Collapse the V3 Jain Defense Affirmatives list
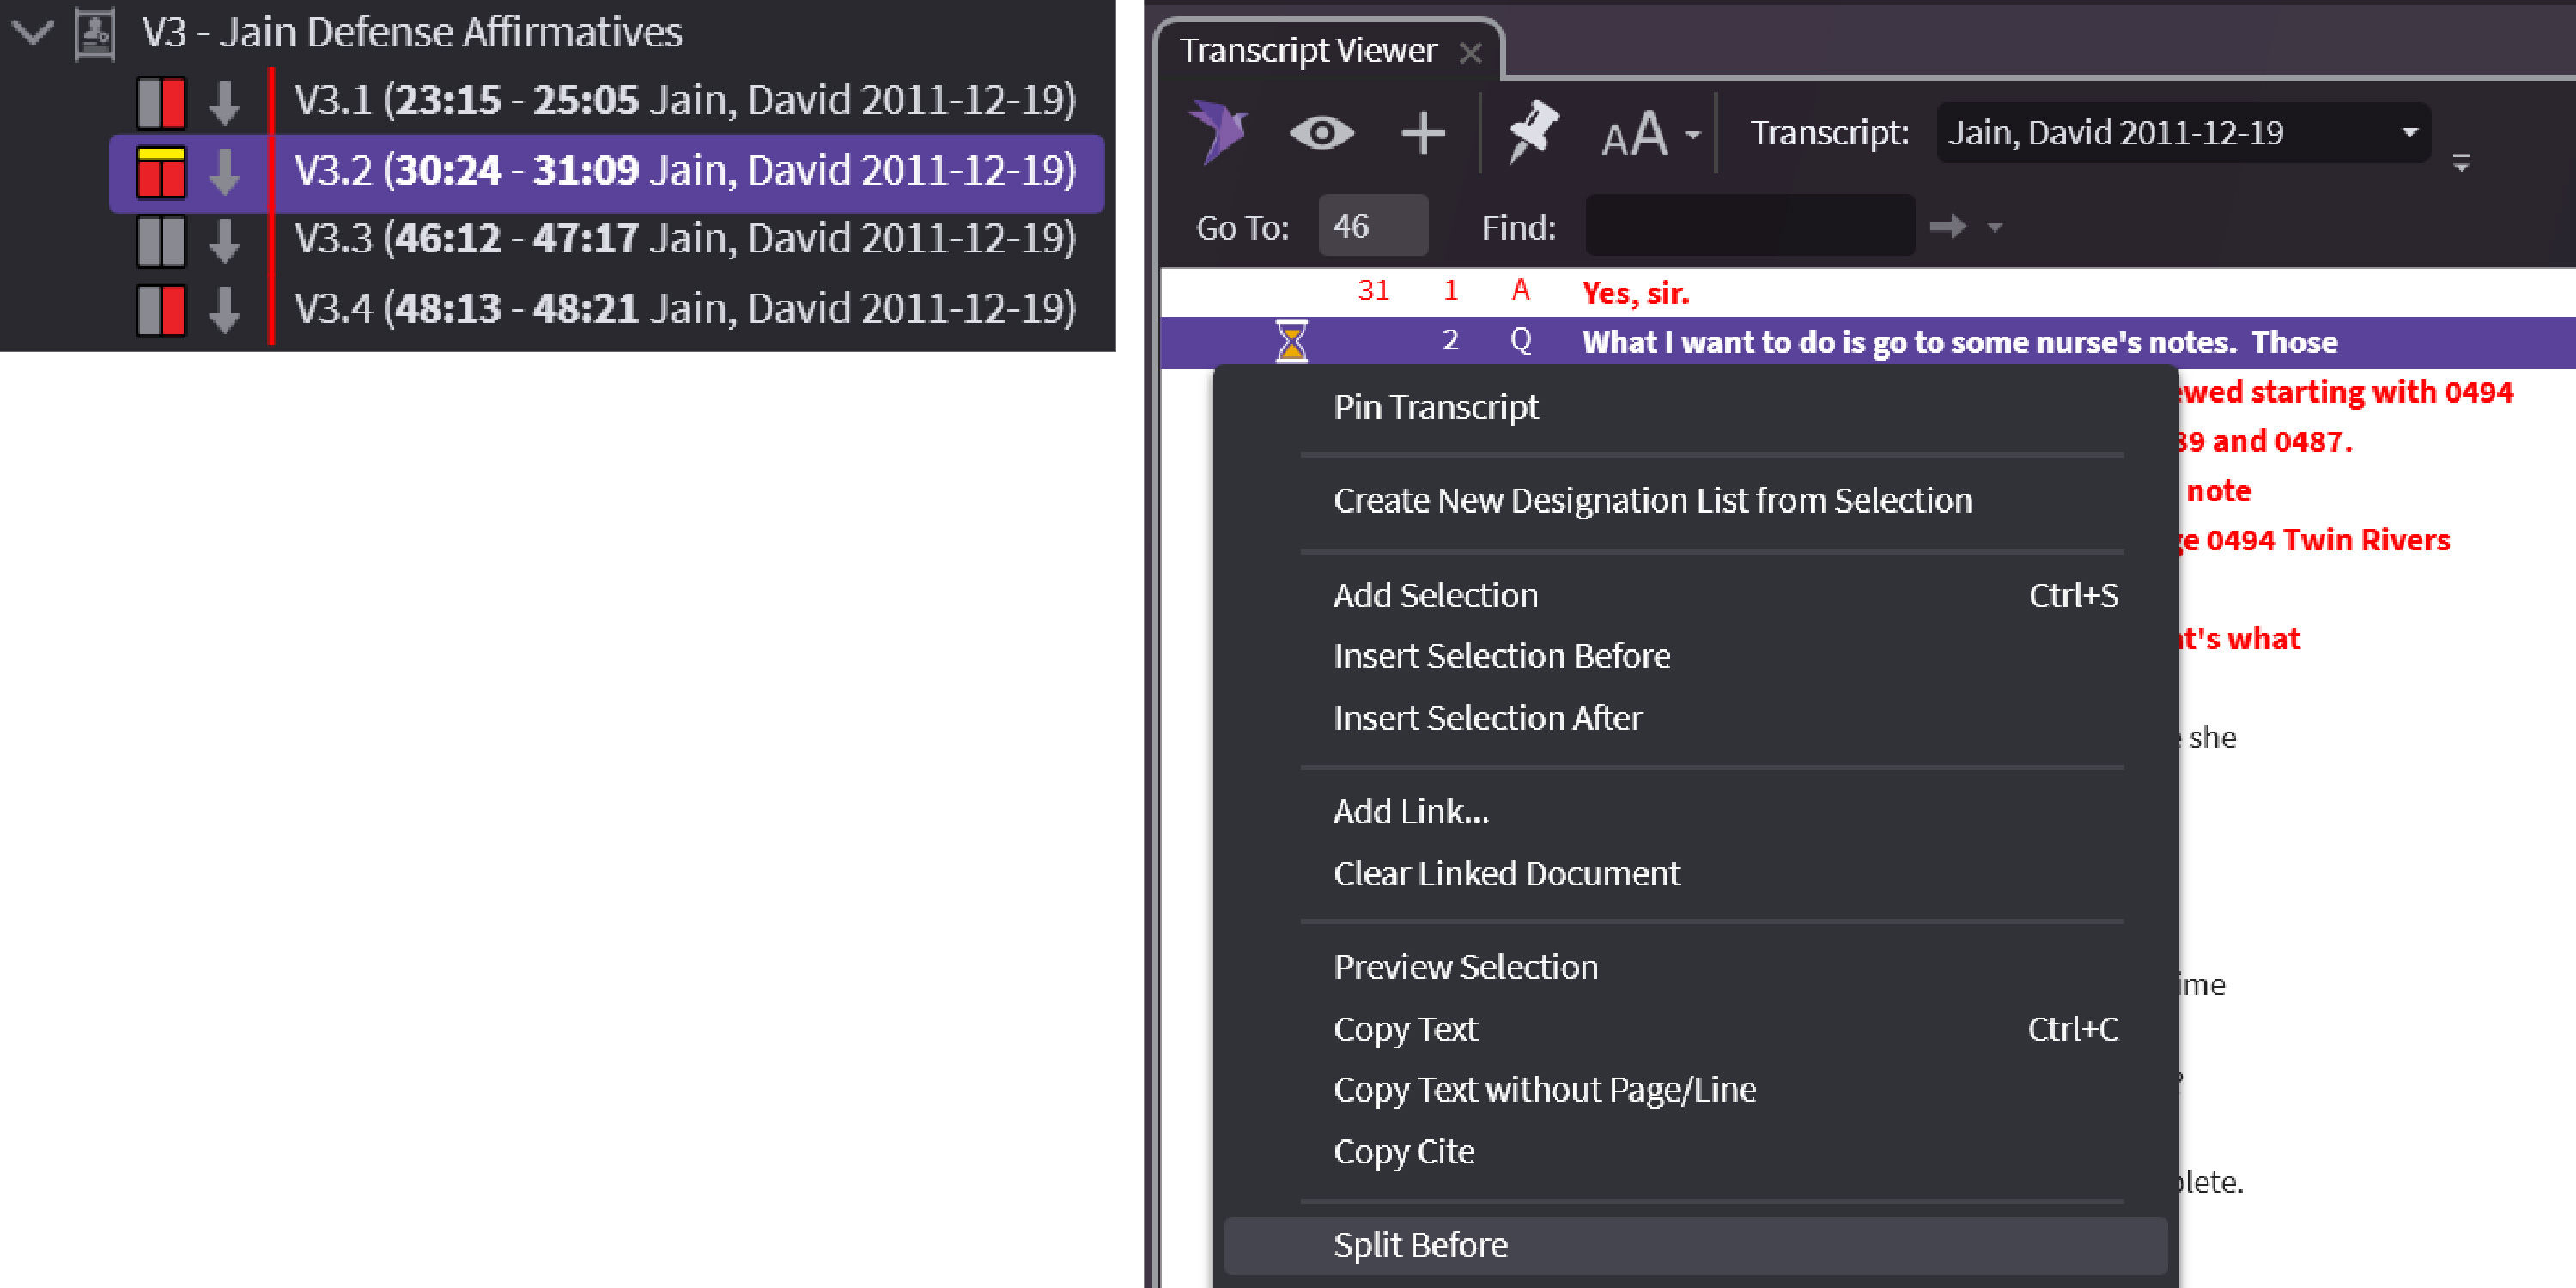Image resolution: width=2576 pixels, height=1288 pixels. [32, 33]
